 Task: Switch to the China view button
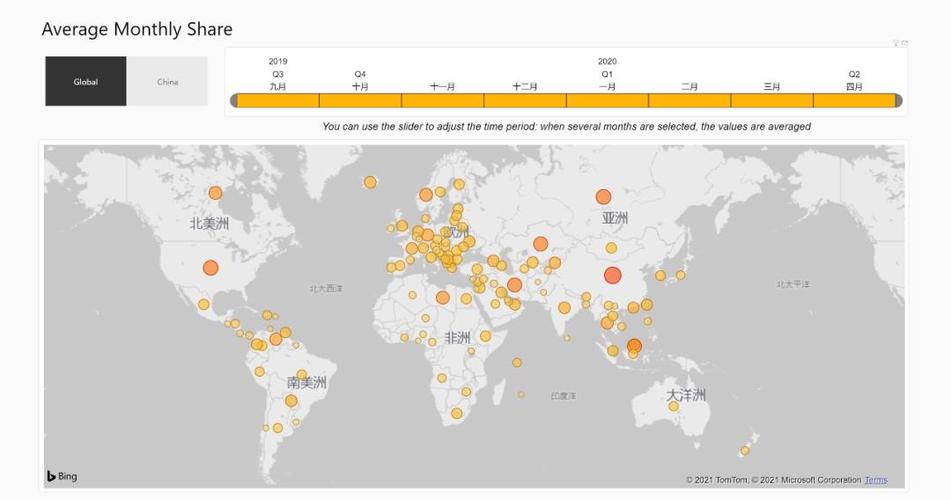(x=167, y=81)
